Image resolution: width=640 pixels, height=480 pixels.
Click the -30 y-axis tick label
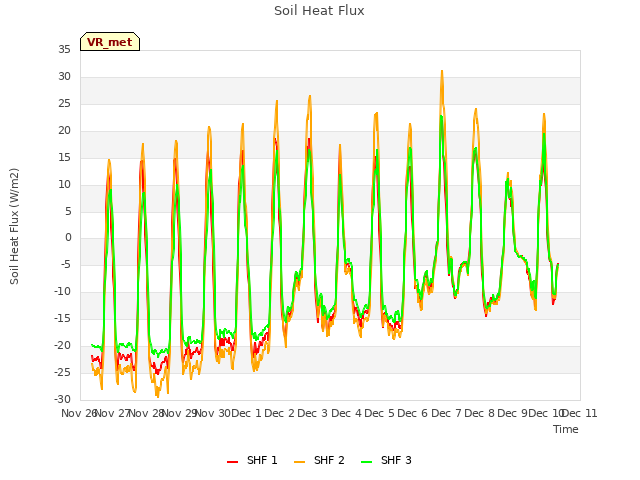tap(62, 399)
